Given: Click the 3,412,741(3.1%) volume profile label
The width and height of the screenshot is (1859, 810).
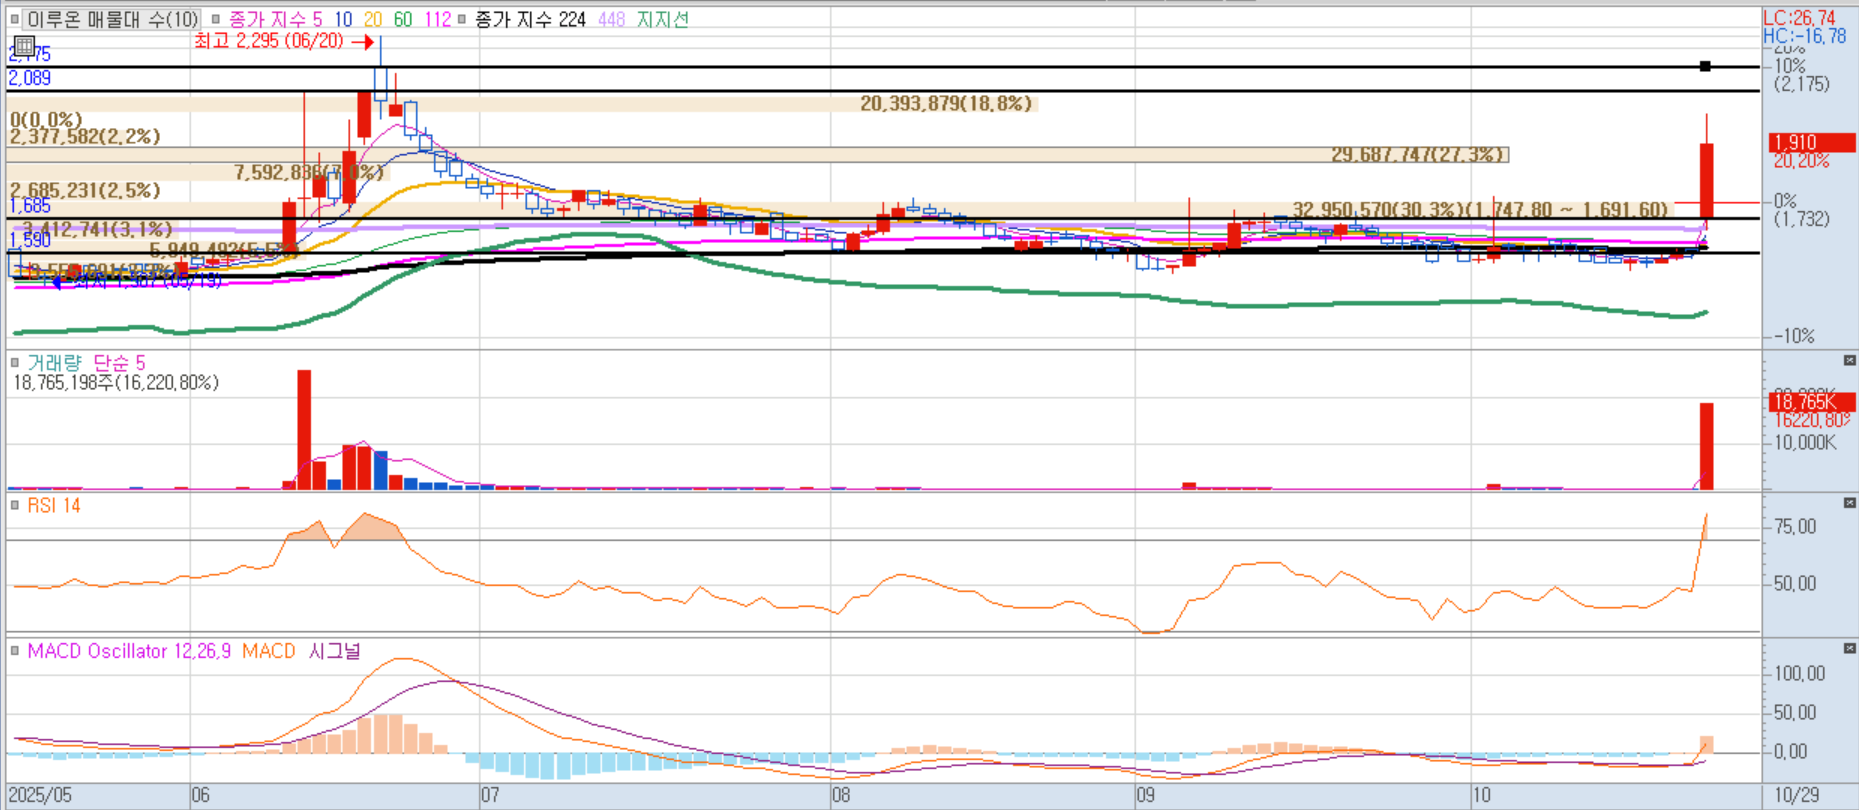Looking at the screenshot, I should (x=97, y=229).
